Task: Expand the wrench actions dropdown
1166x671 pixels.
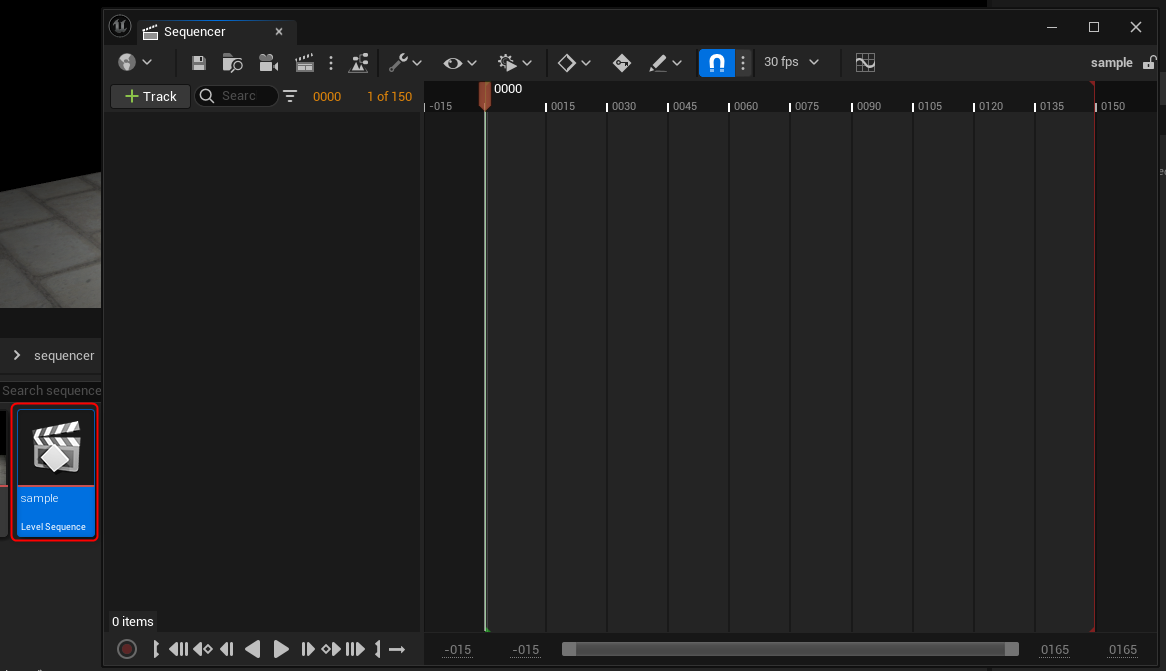Action: pos(405,63)
